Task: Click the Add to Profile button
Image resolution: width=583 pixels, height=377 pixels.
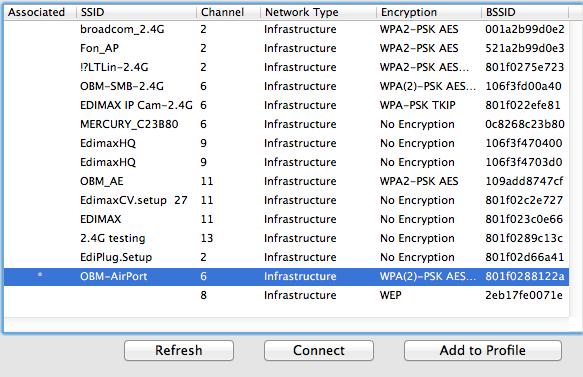Action: point(483,350)
